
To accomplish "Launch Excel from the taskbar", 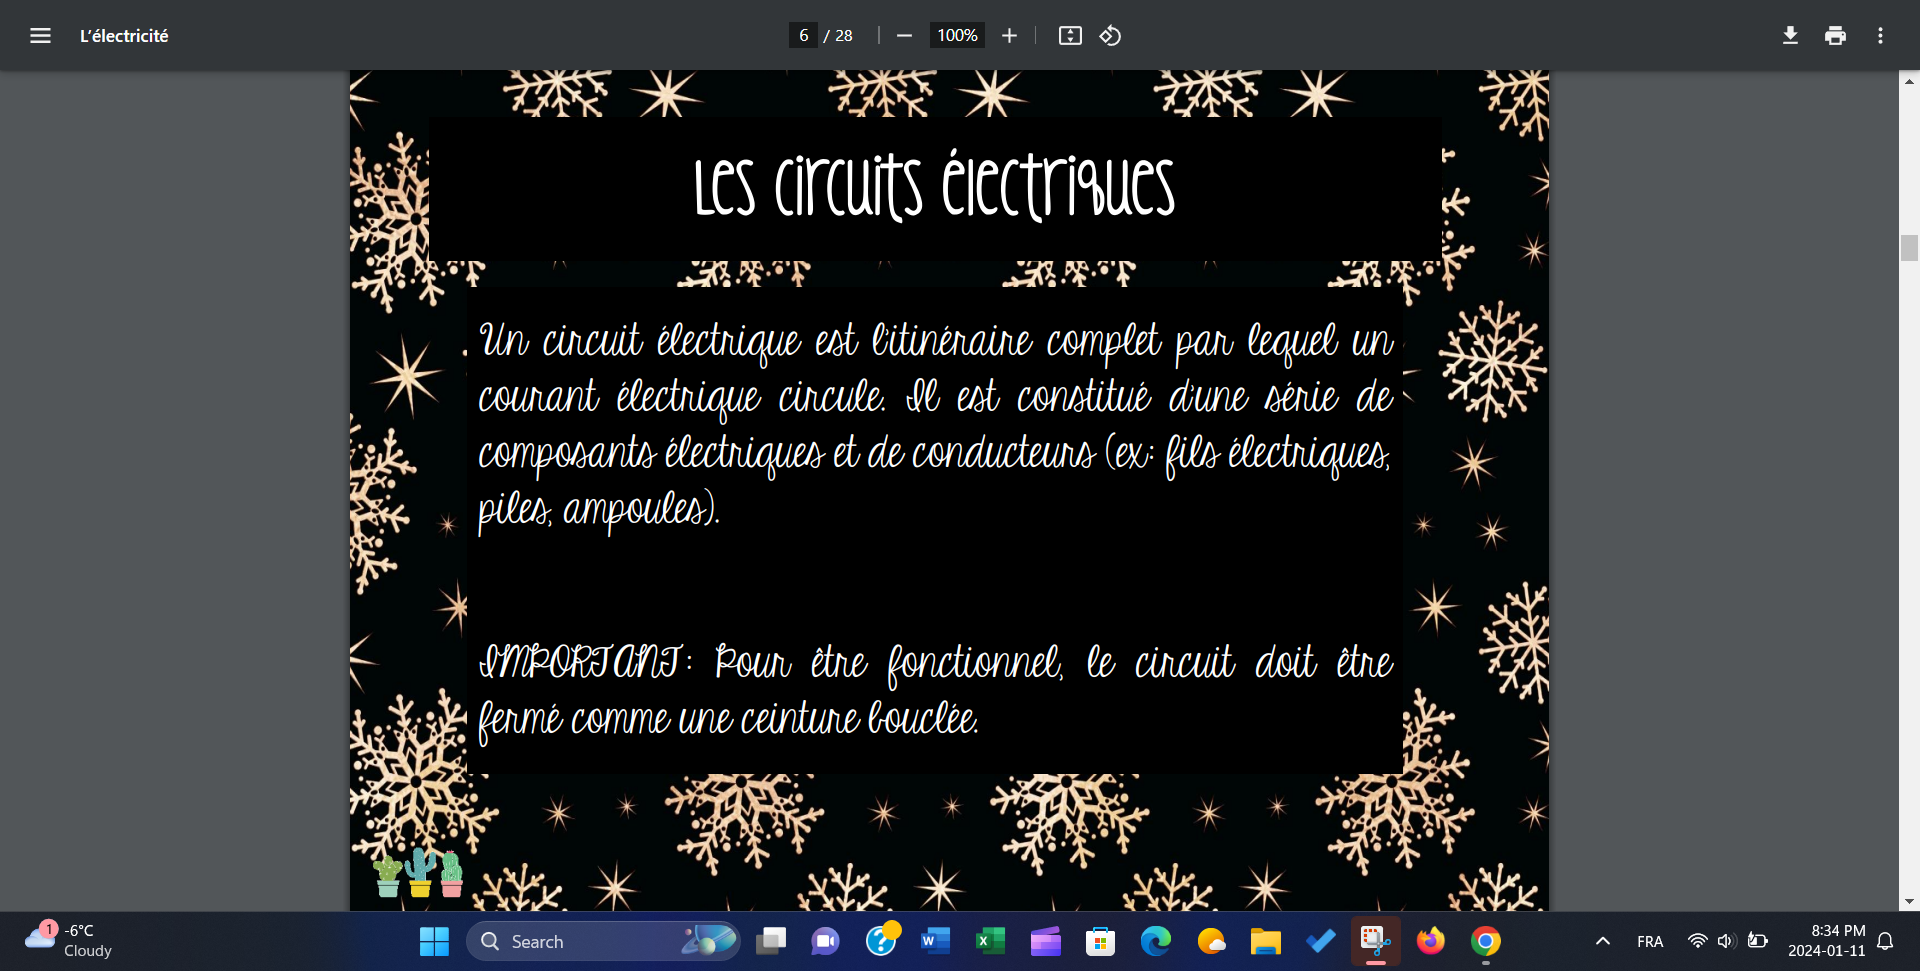I will click(x=990, y=941).
